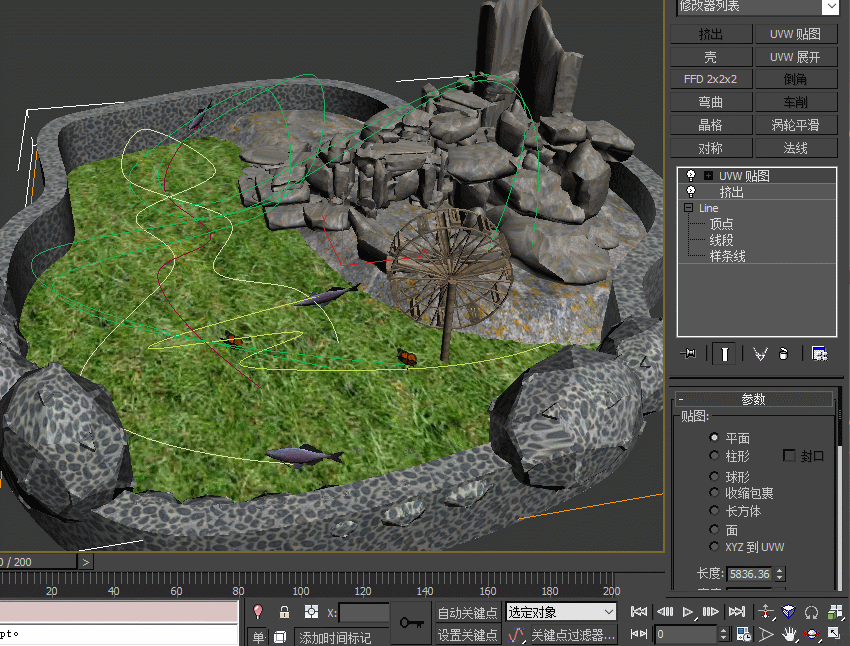Screen dimensions: 850x646
Task: Collapse the Line entry in modifier stack
Action: click(690, 208)
